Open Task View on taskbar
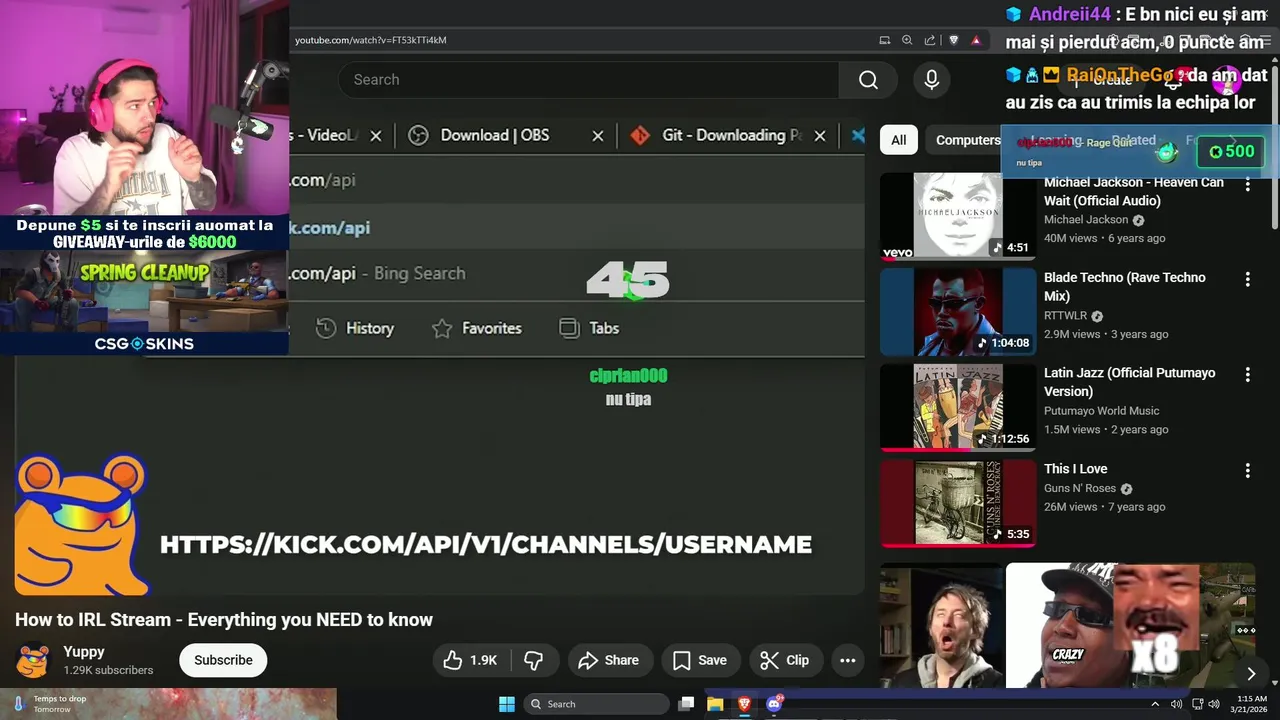Viewport: 1280px width, 720px height. [x=686, y=704]
